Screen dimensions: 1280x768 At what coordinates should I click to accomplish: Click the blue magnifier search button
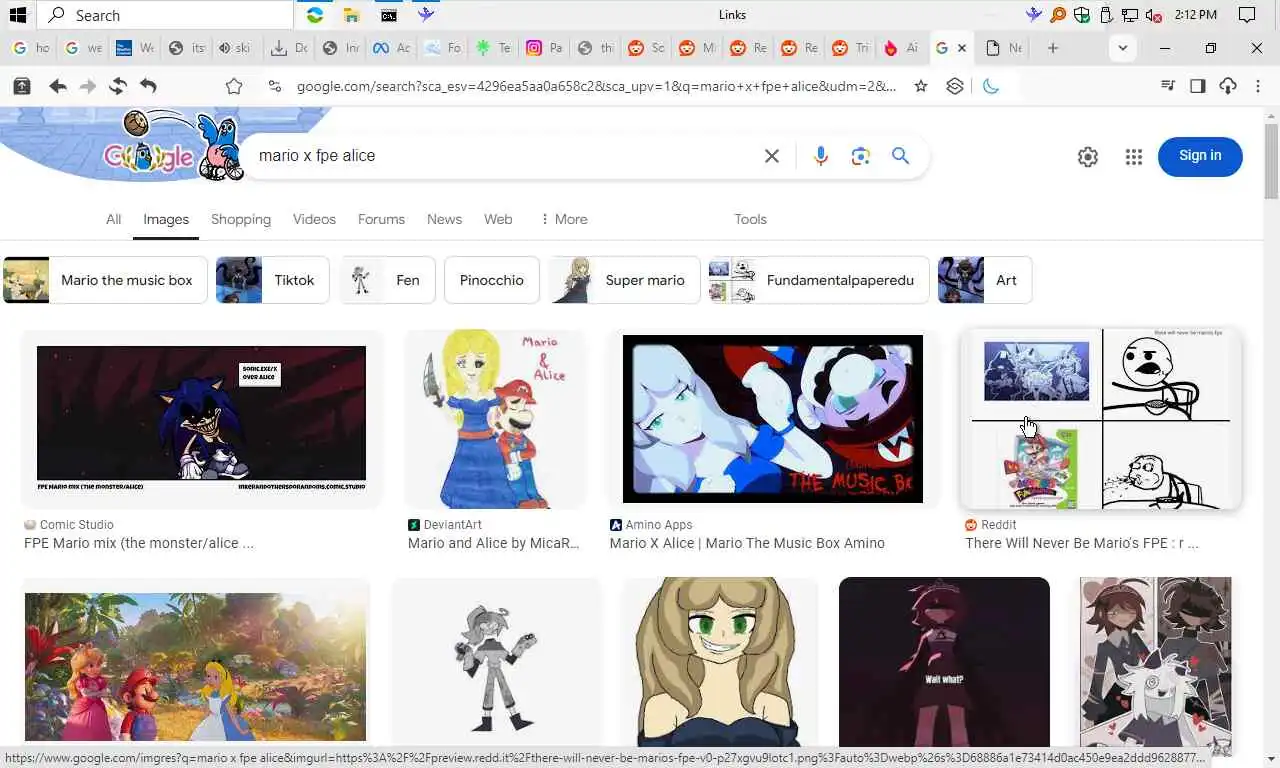coord(901,156)
